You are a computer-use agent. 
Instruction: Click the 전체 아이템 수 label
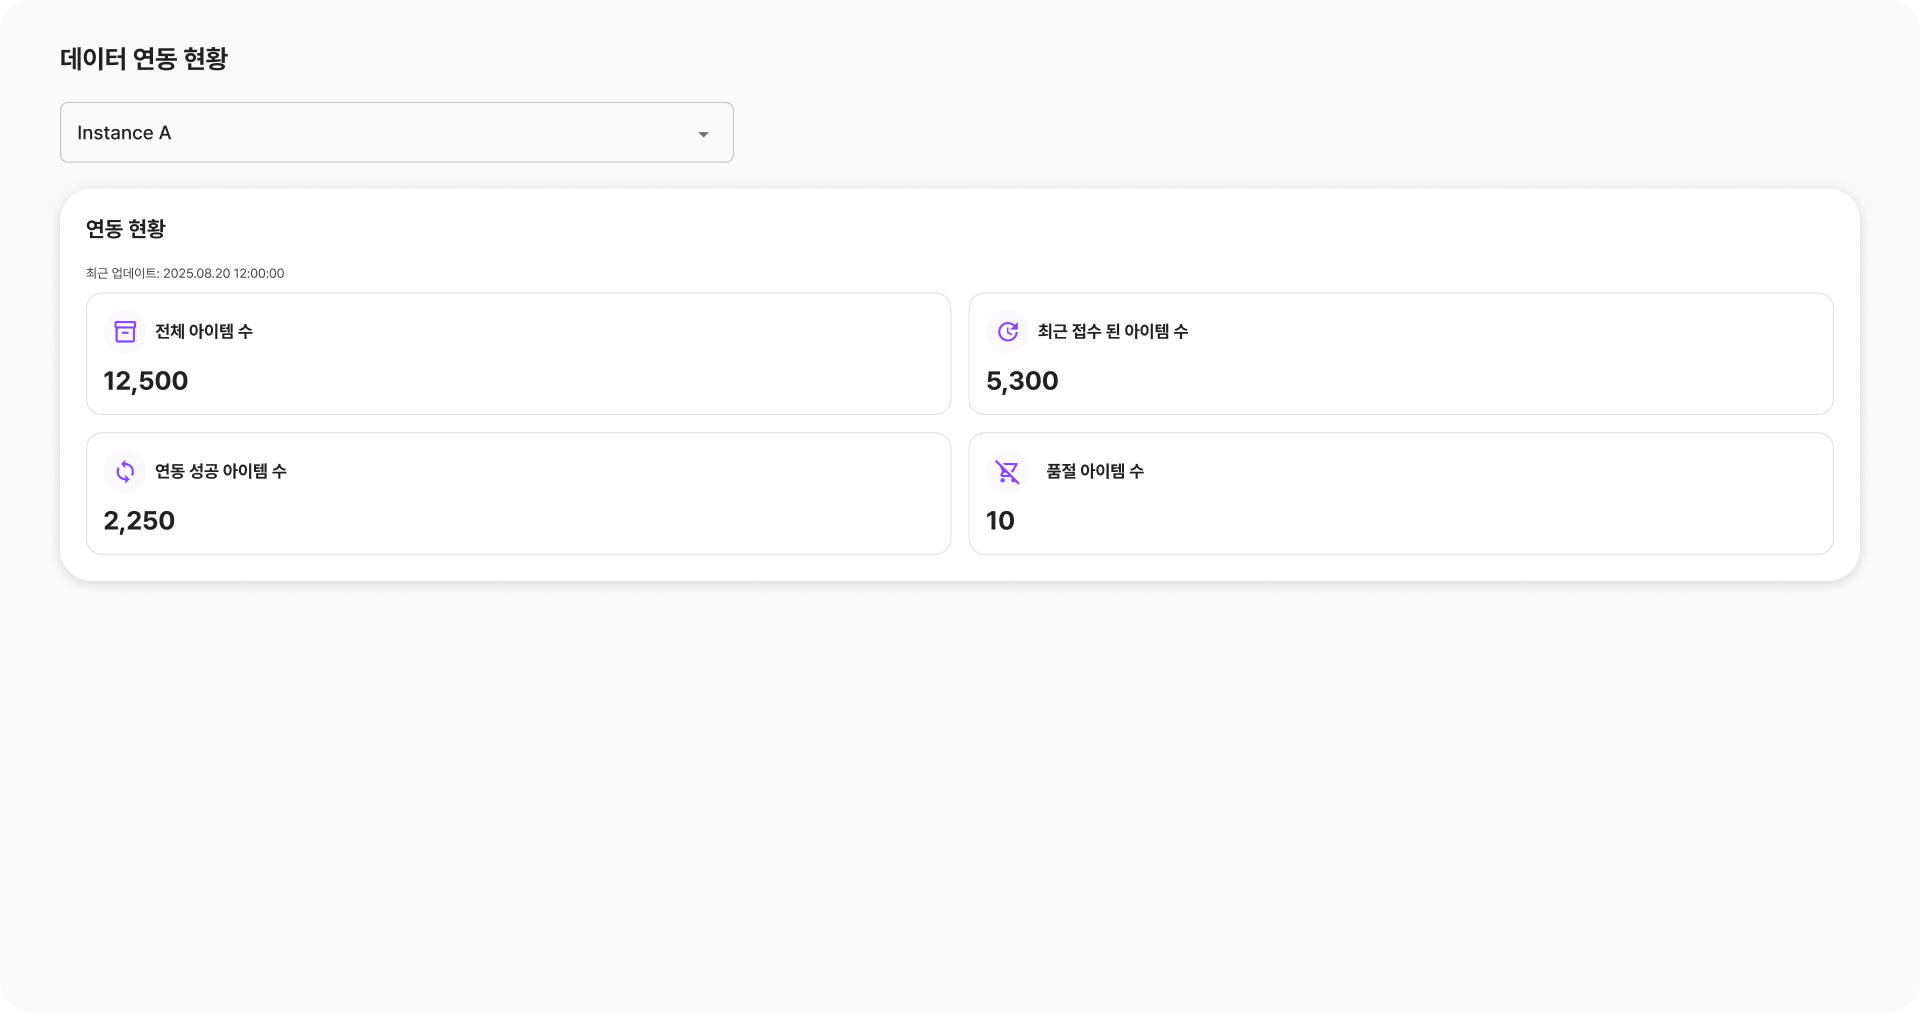[204, 332]
